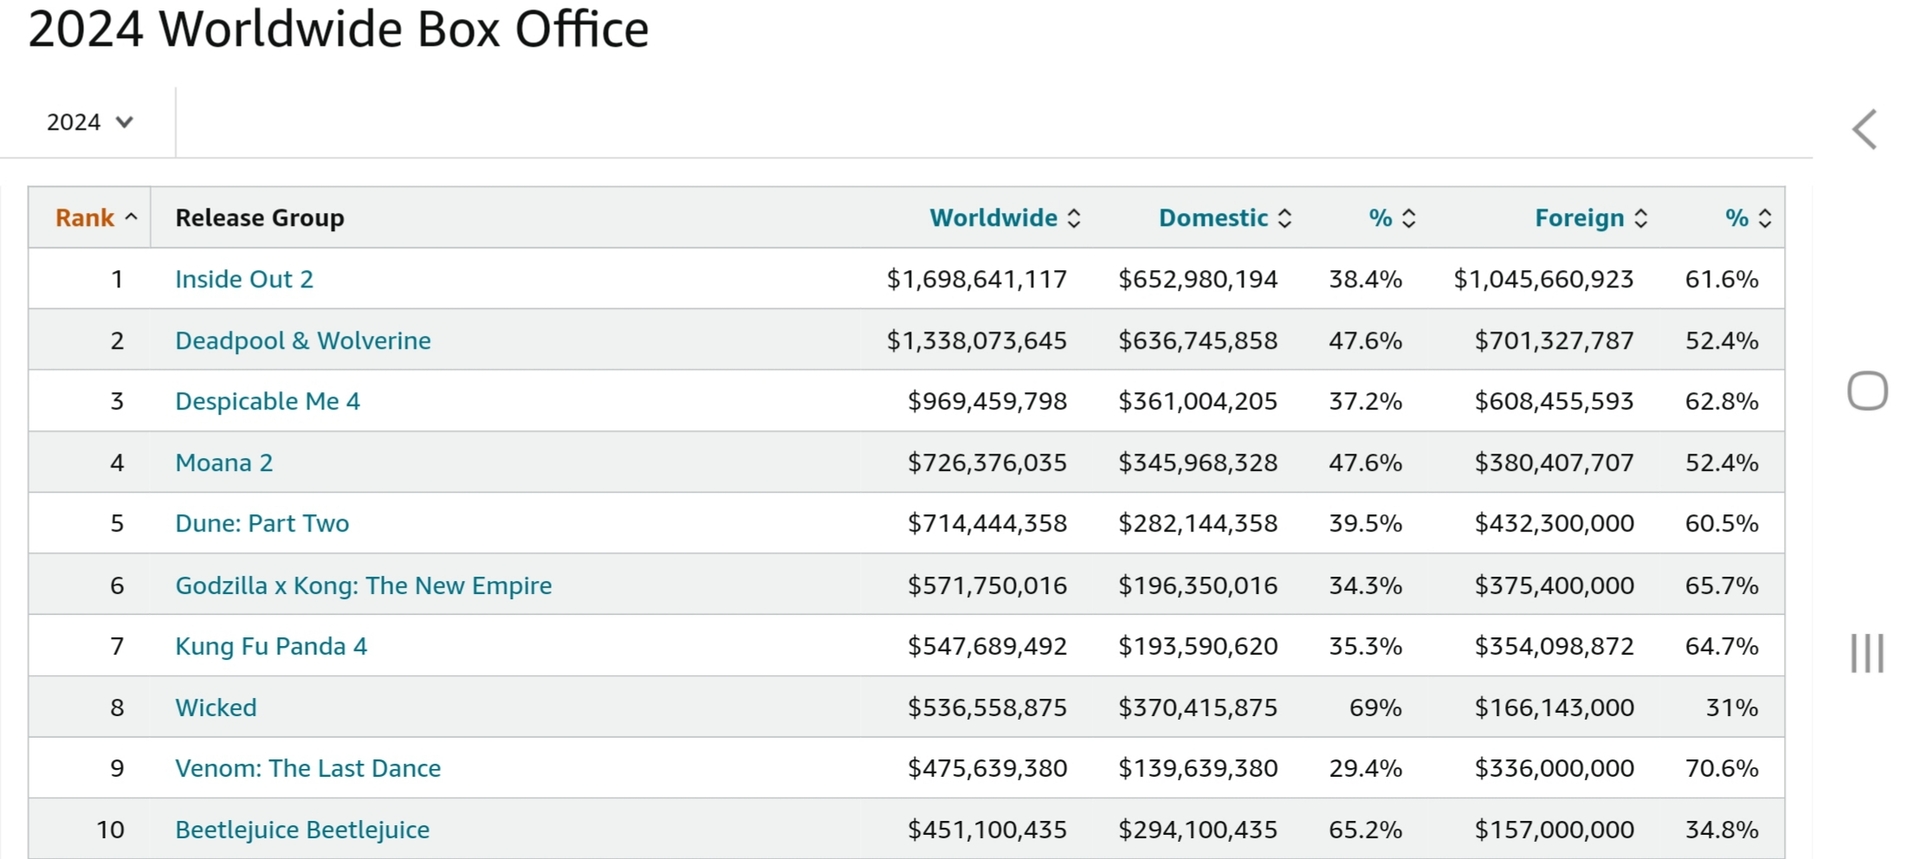Sort by Foreign gross column
Screen dimensions: 1920x859
coord(1591,218)
